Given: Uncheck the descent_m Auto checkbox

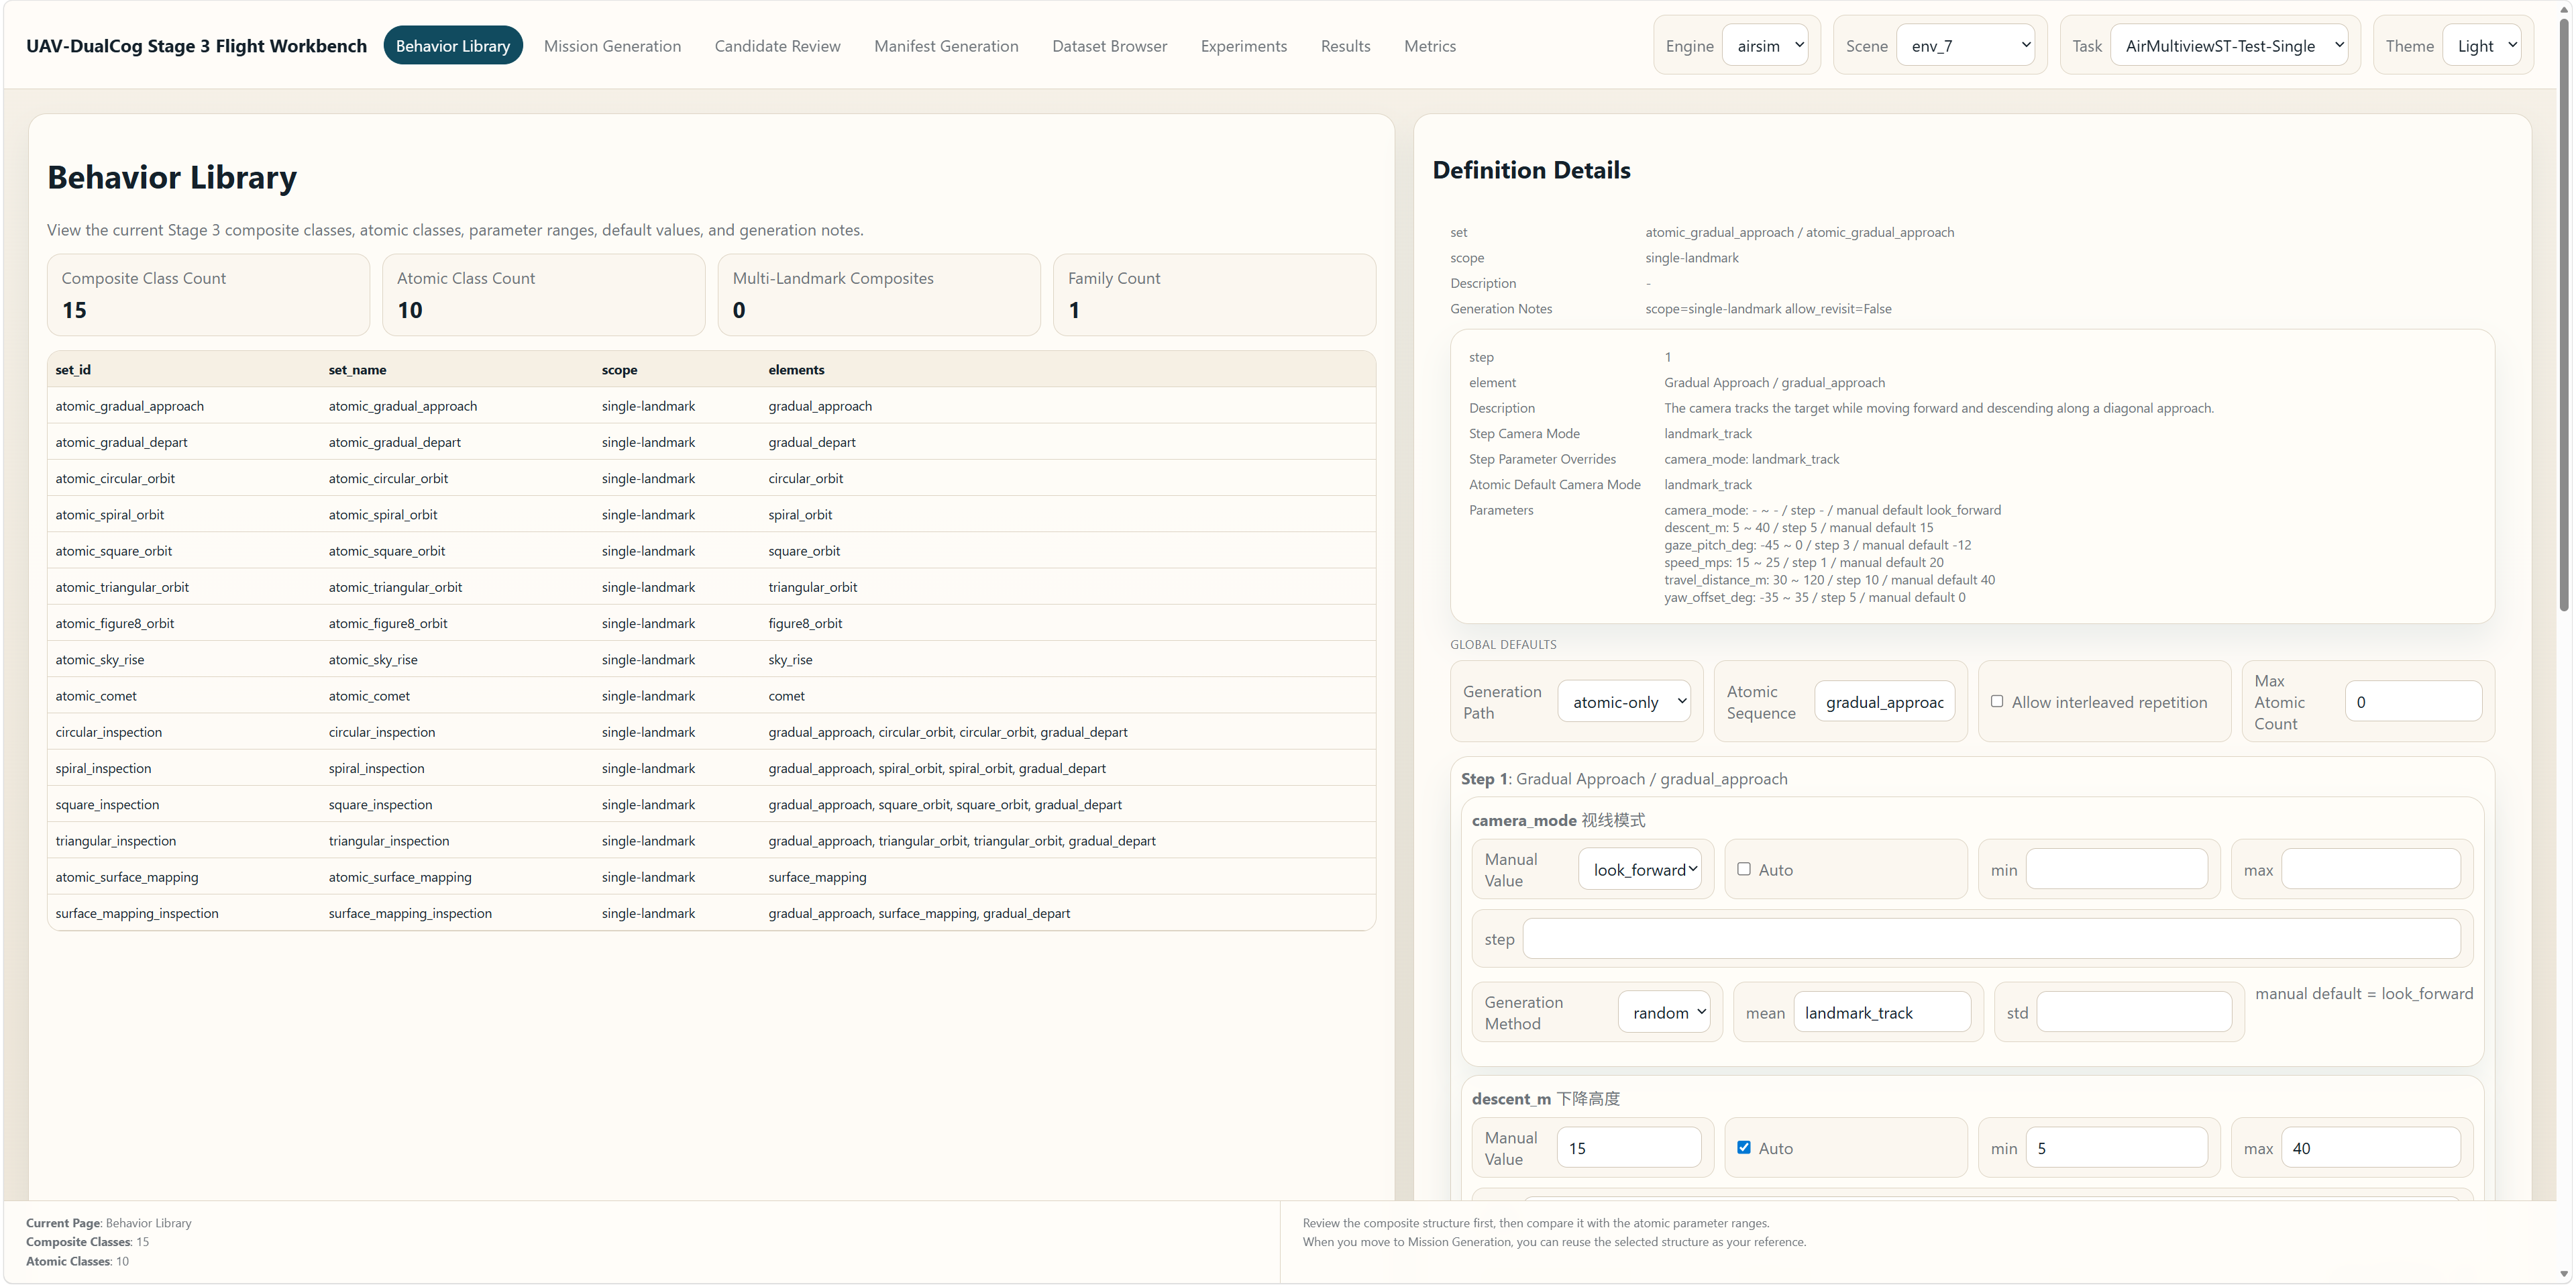Looking at the screenshot, I should (x=1744, y=1147).
